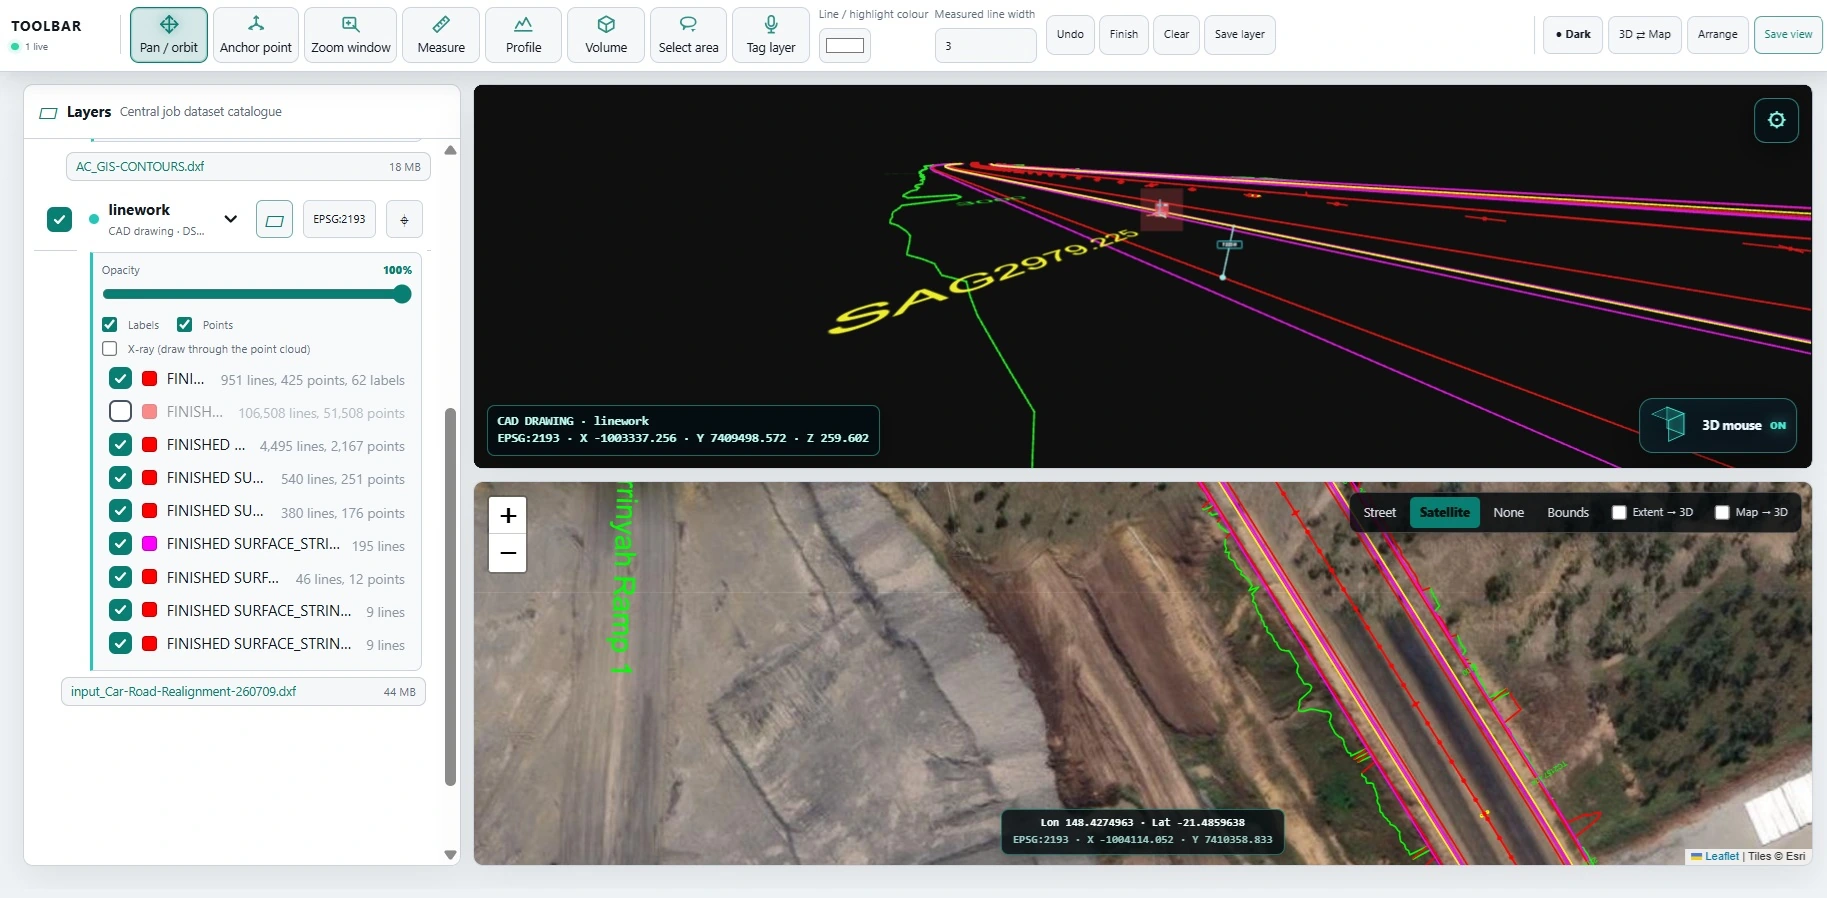Open input_Car-Road-Realignment-260709.dxf entry

pyautogui.click(x=243, y=692)
